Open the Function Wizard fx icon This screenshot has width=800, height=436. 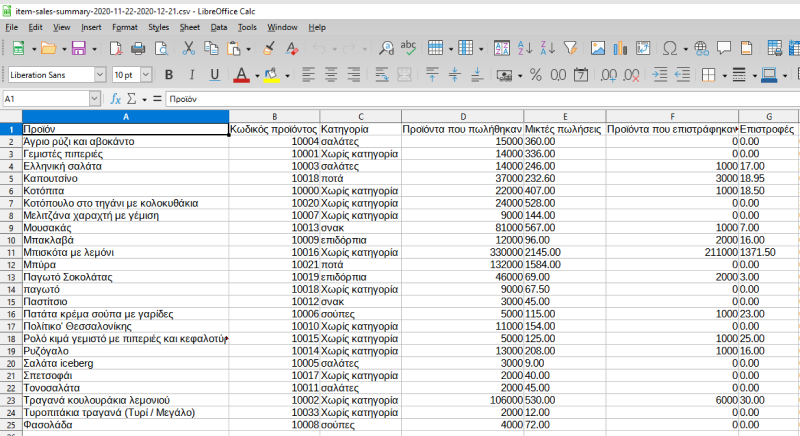(x=116, y=99)
